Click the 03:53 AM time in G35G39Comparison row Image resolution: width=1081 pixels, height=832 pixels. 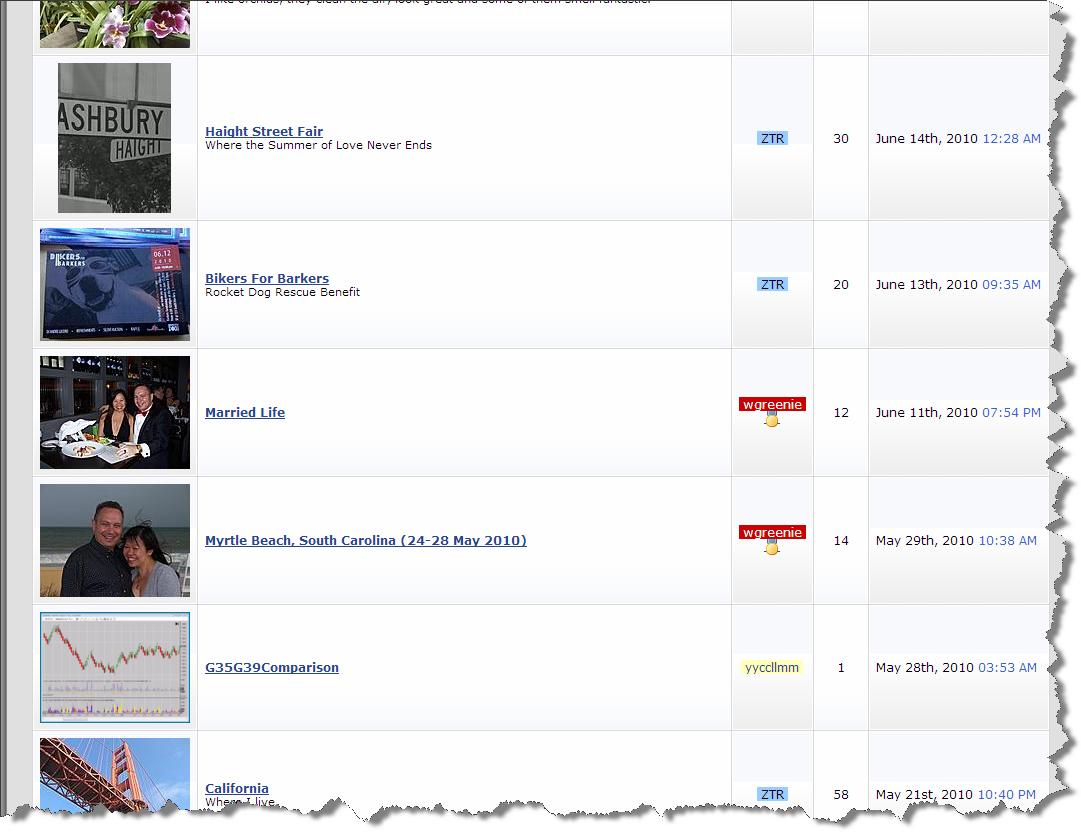pos(1008,668)
